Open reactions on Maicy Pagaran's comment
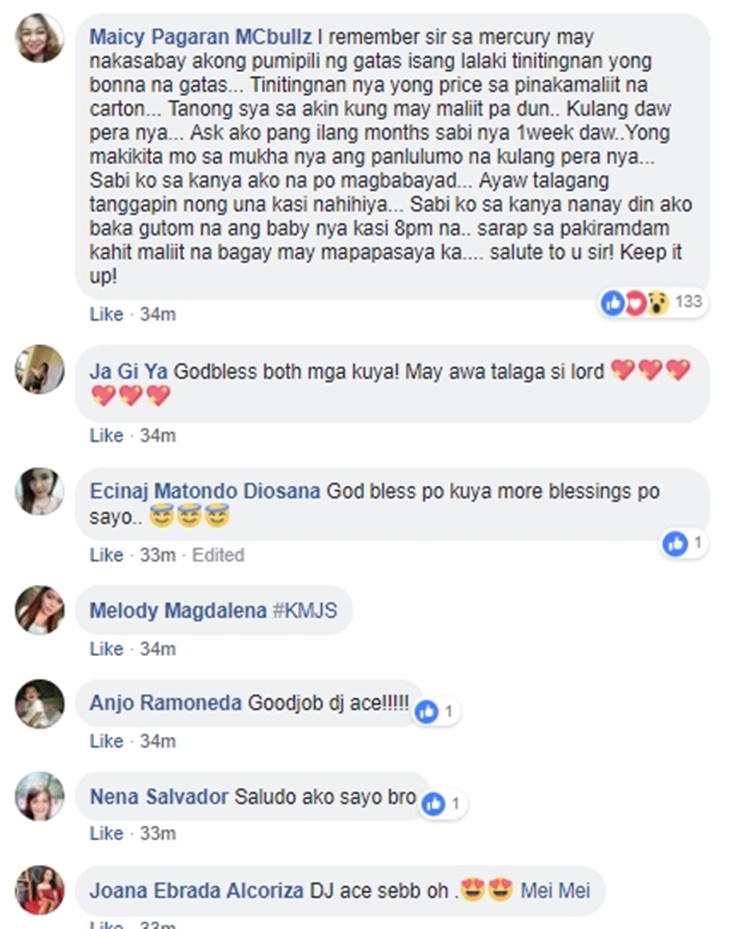 [653, 303]
